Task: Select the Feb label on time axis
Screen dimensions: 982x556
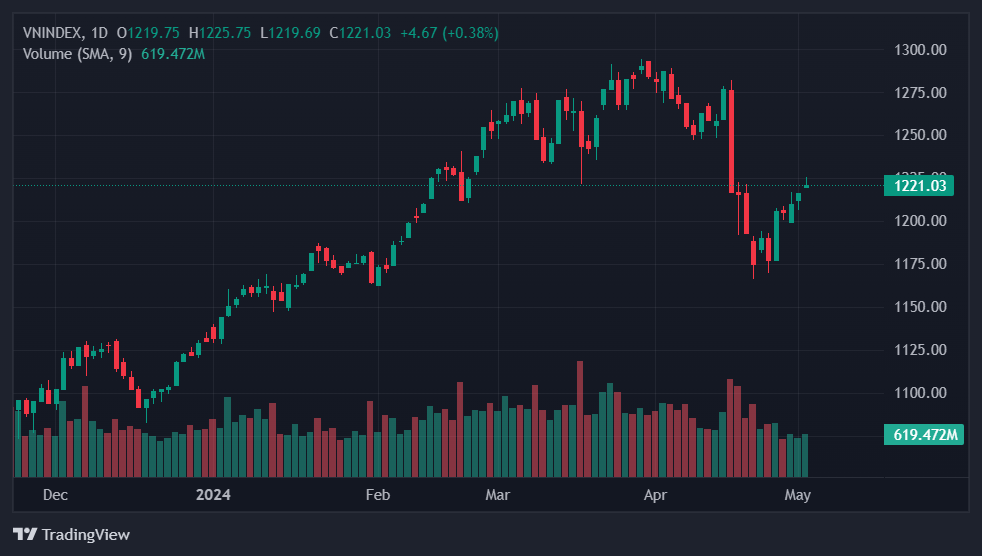Action: tap(377, 495)
